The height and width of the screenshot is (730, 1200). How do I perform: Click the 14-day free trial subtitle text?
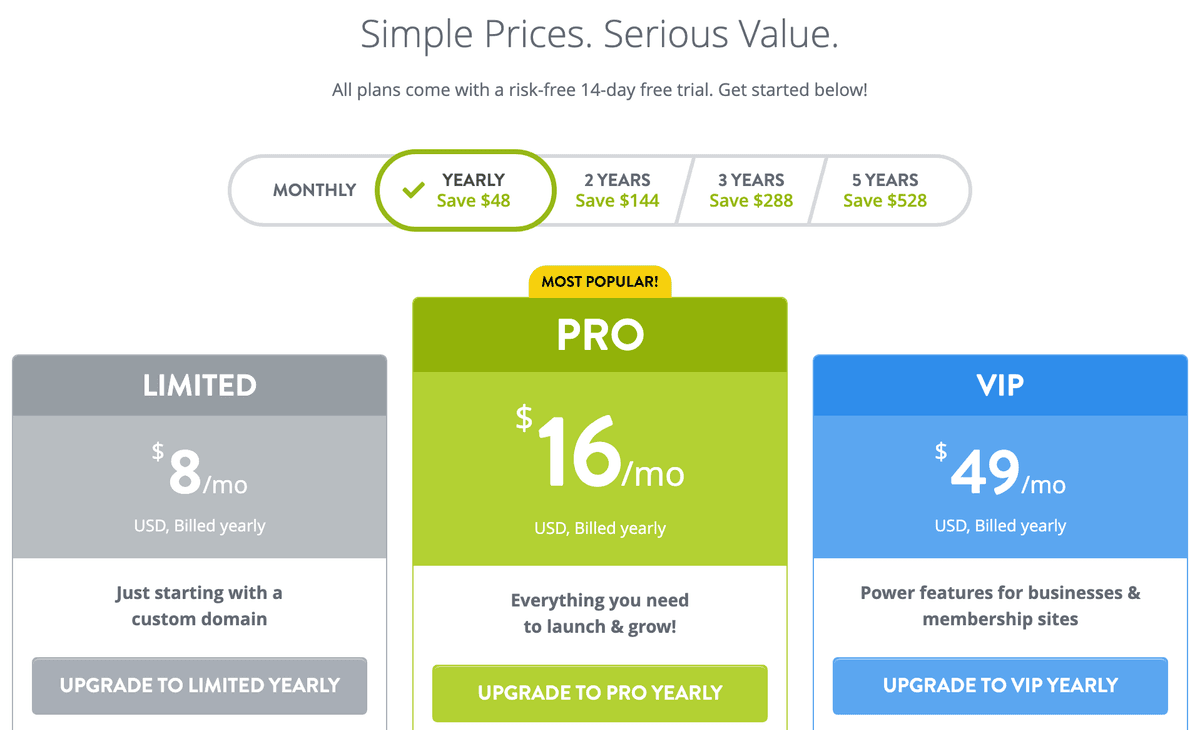click(x=600, y=90)
